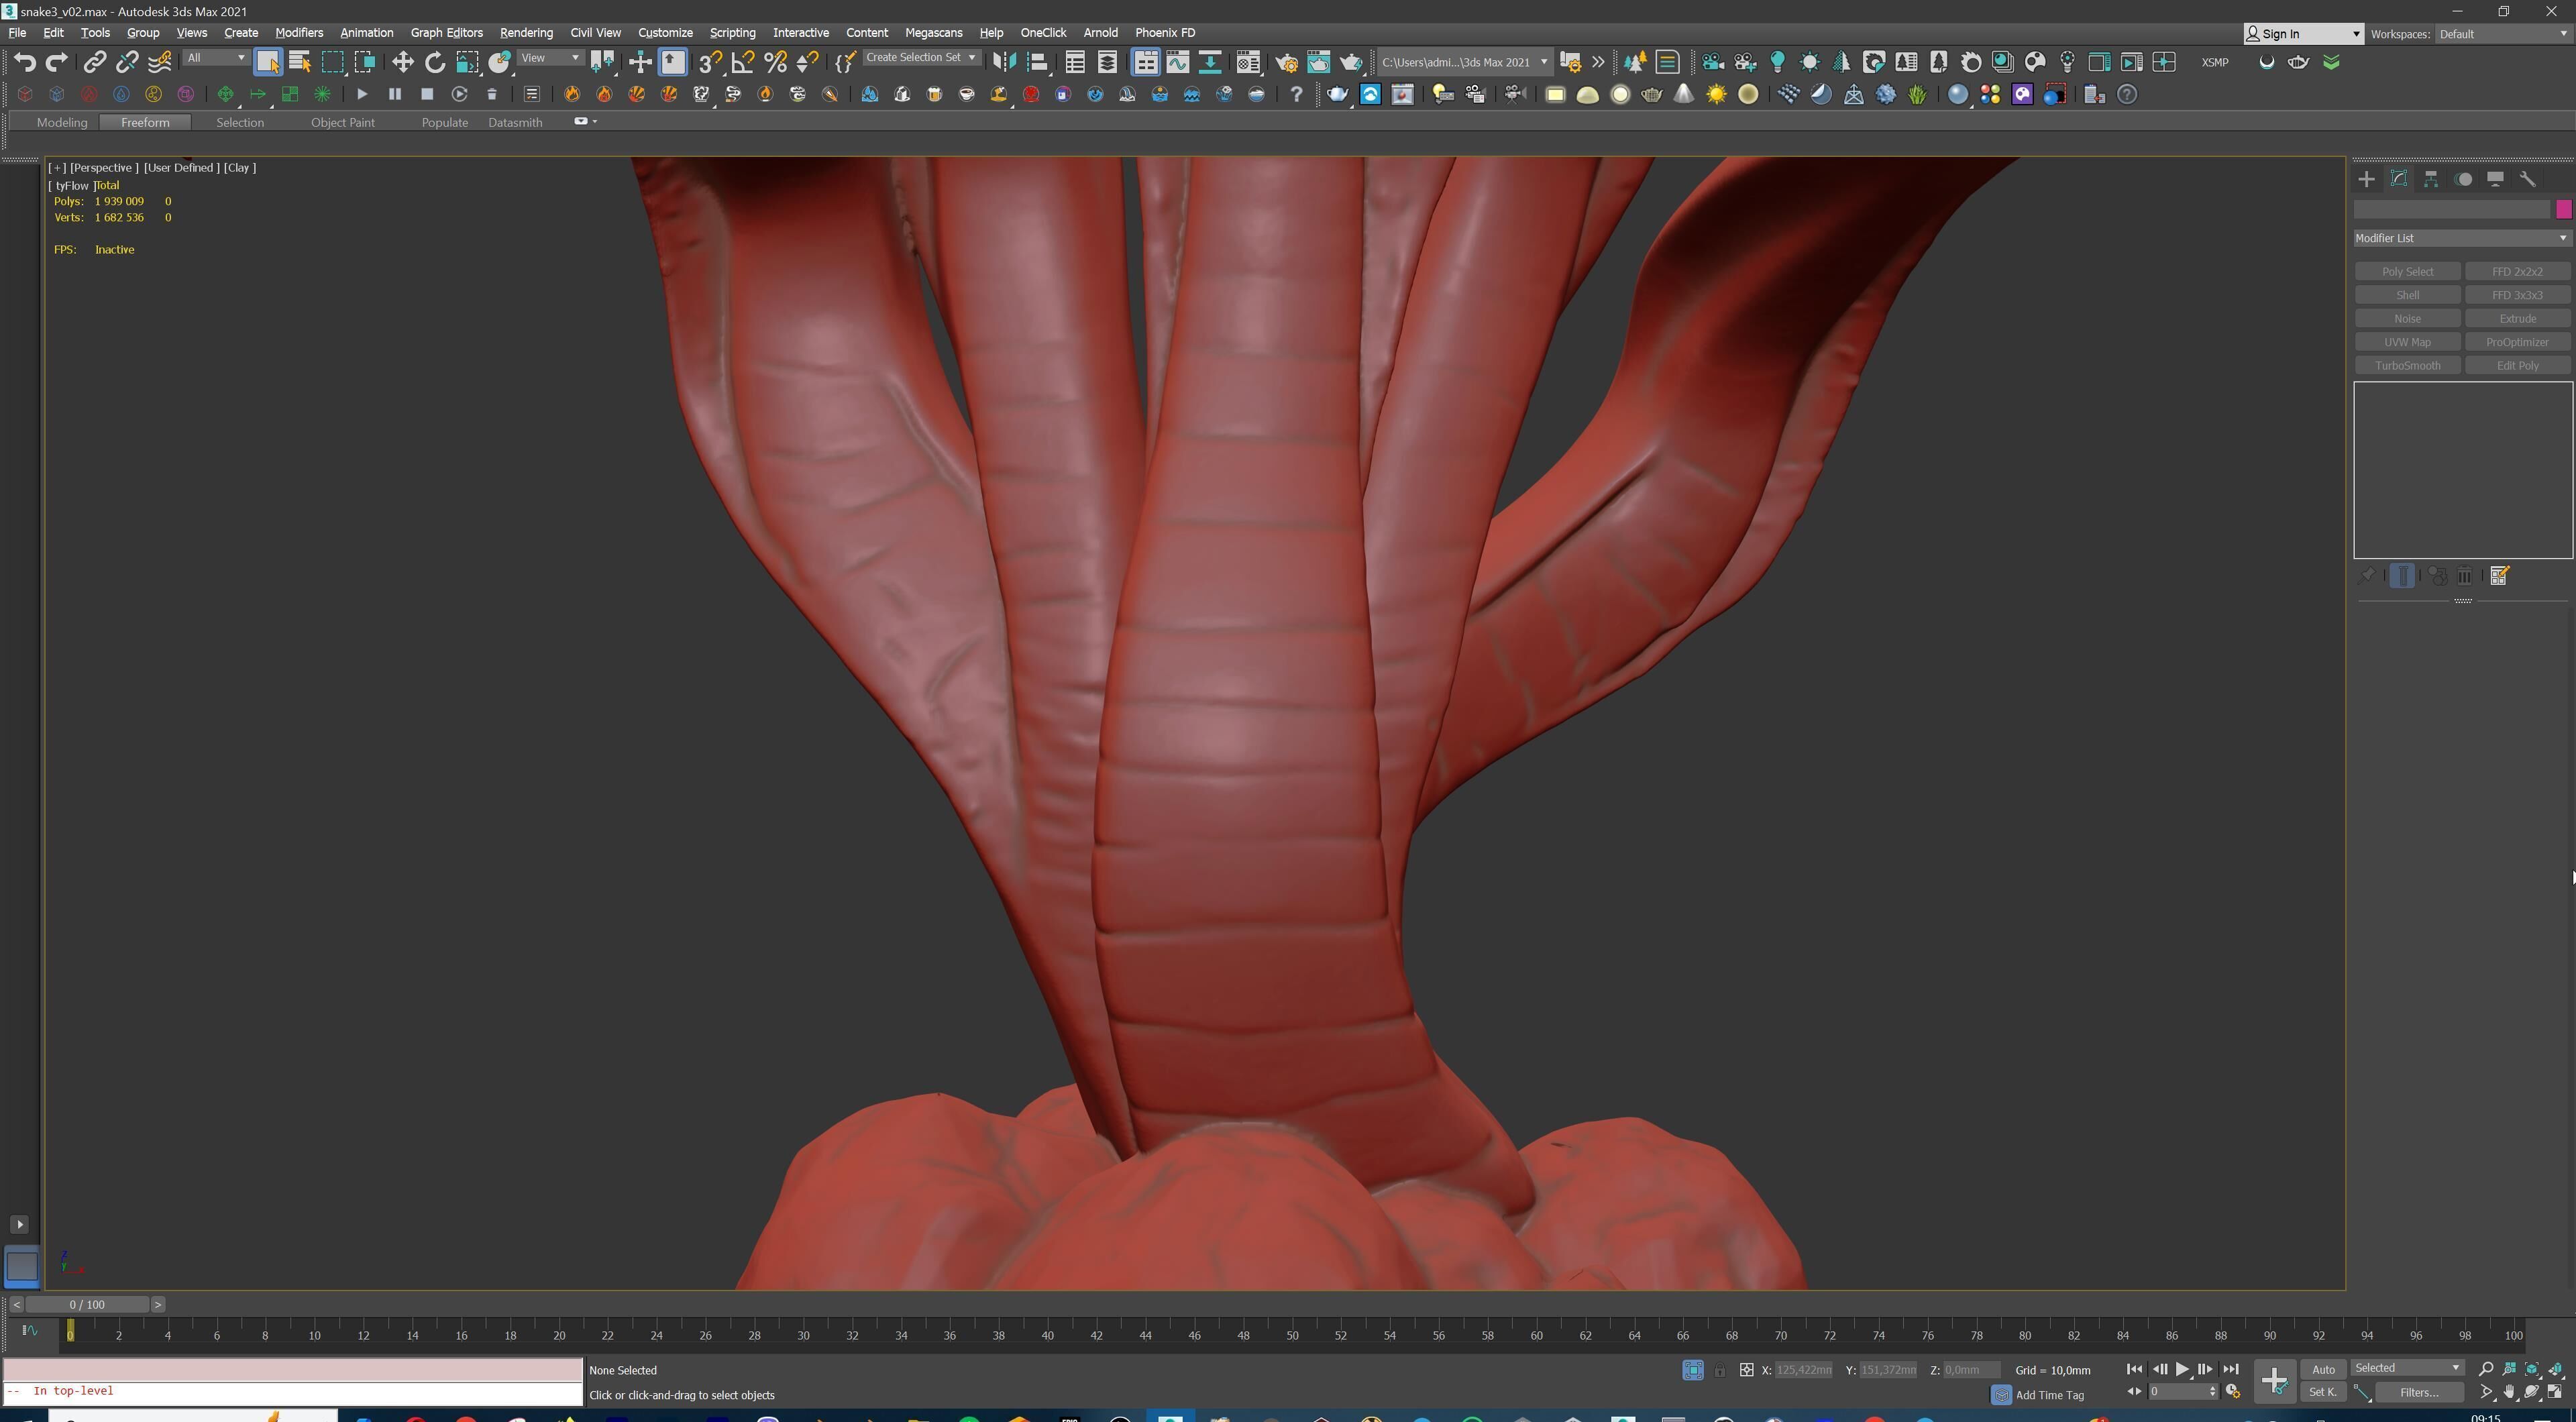Open the pink object color swatch
The width and height of the screenshot is (2576, 1422).
pos(2563,209)
